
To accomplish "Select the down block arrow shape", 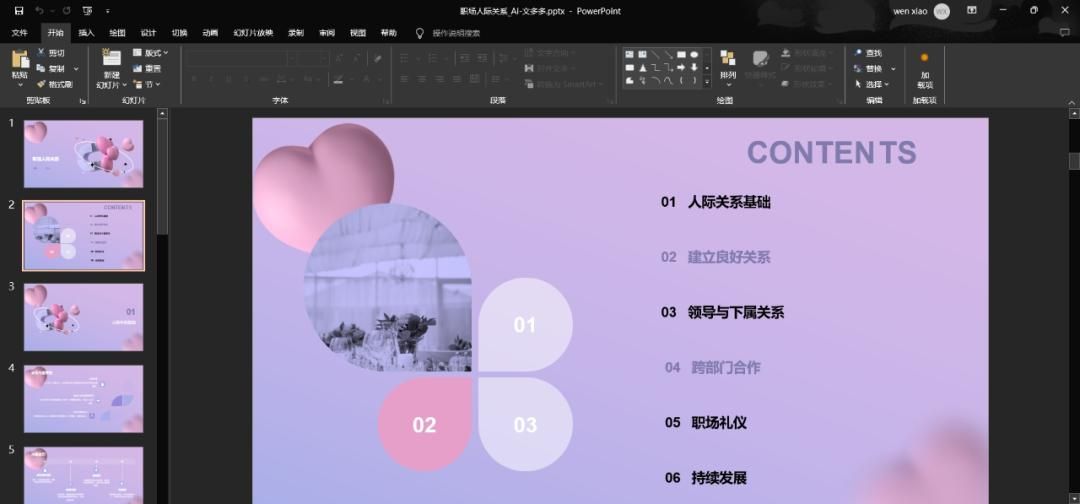I will click(694, 67).
